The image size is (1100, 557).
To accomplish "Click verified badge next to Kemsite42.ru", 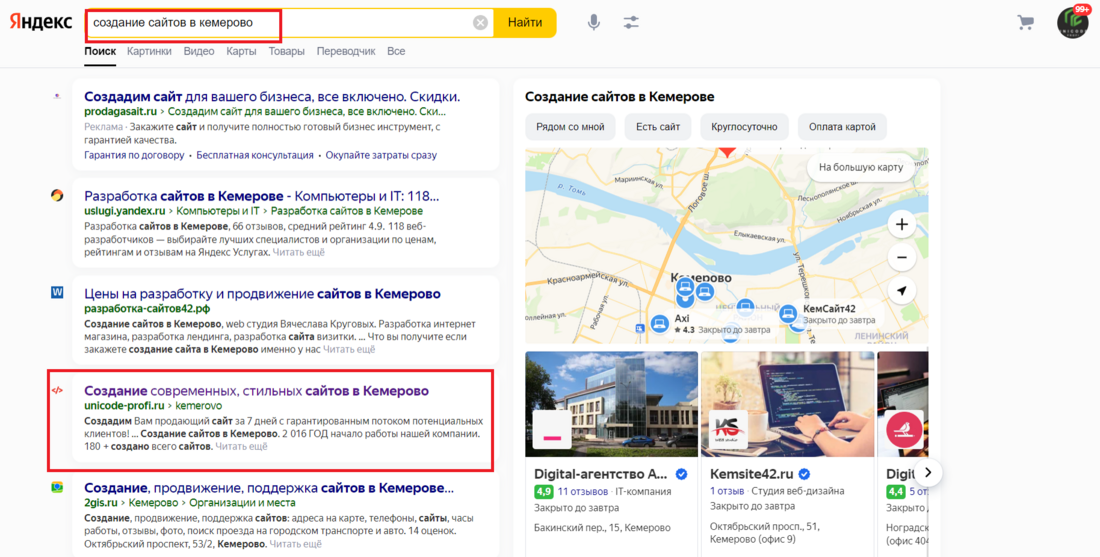I will 805,474.
